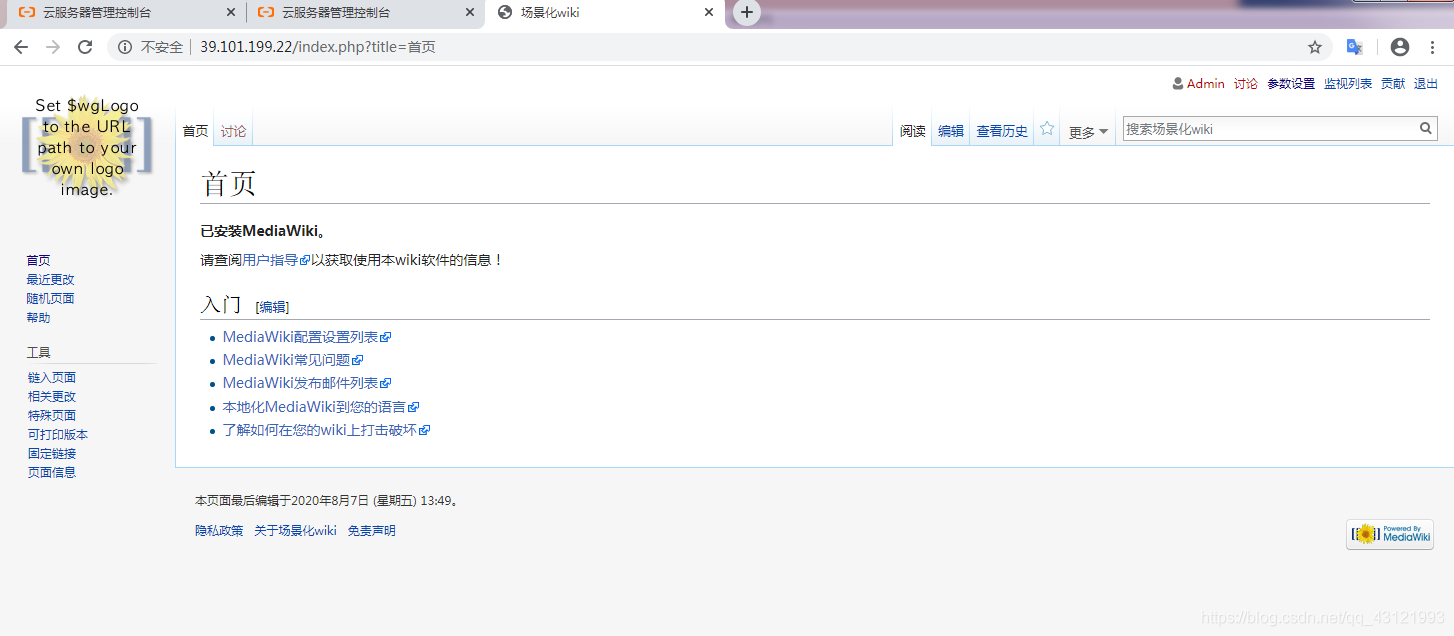Go back with the browser back arrow

(x=21, y=47)
